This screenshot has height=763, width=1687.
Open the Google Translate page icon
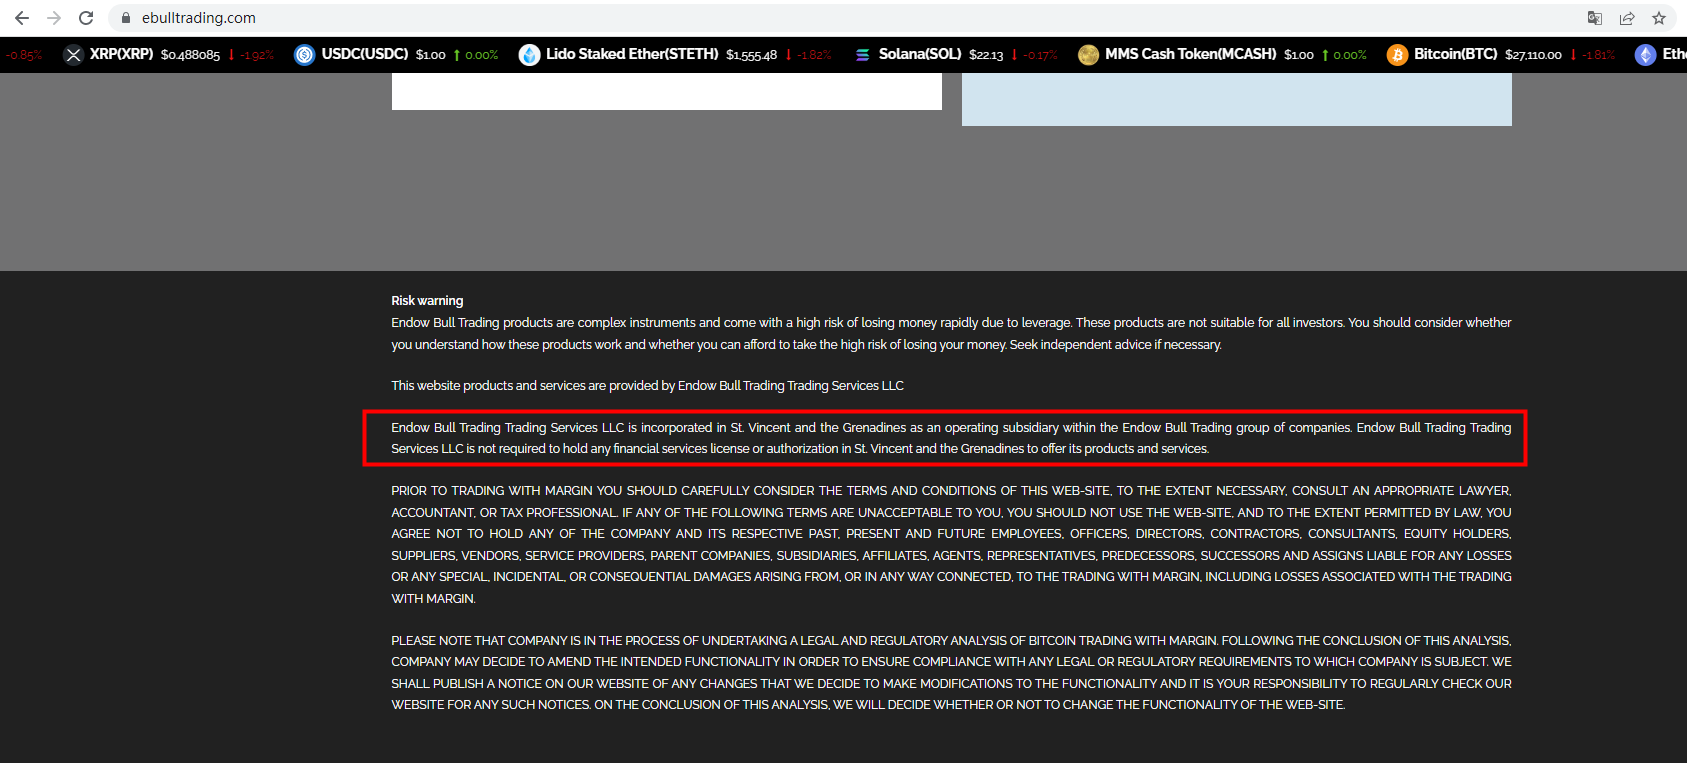(1595, 18)
